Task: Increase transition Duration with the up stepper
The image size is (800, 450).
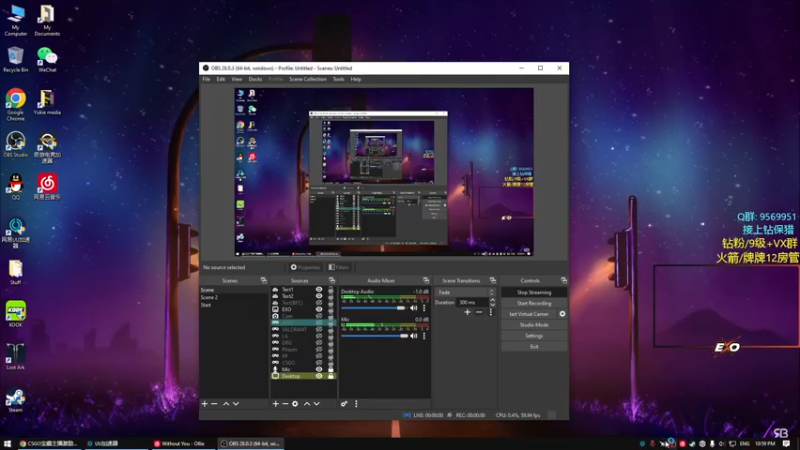Action: pyautogui.click(x=492, y=300)
